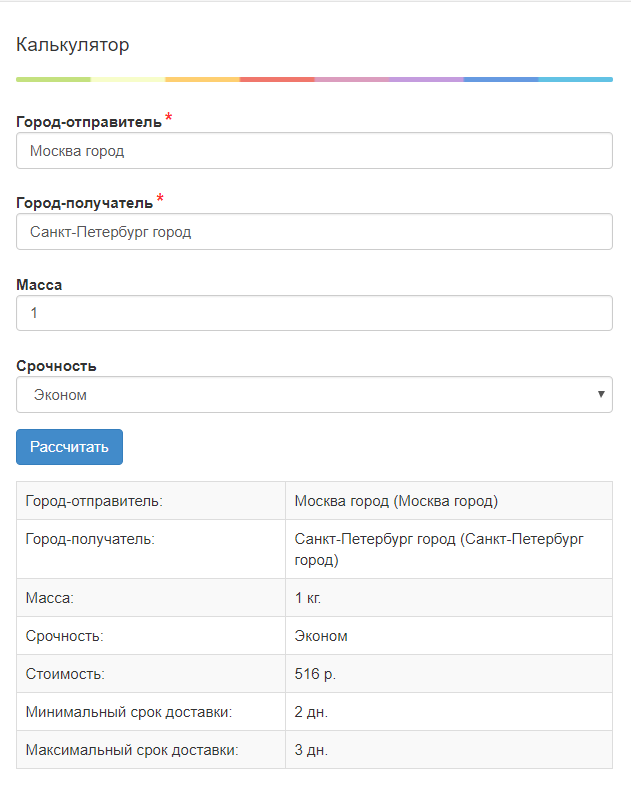The image size is (631, 789).
Task: Click the 'Срочность:' table row label
Action: point(64,636)
